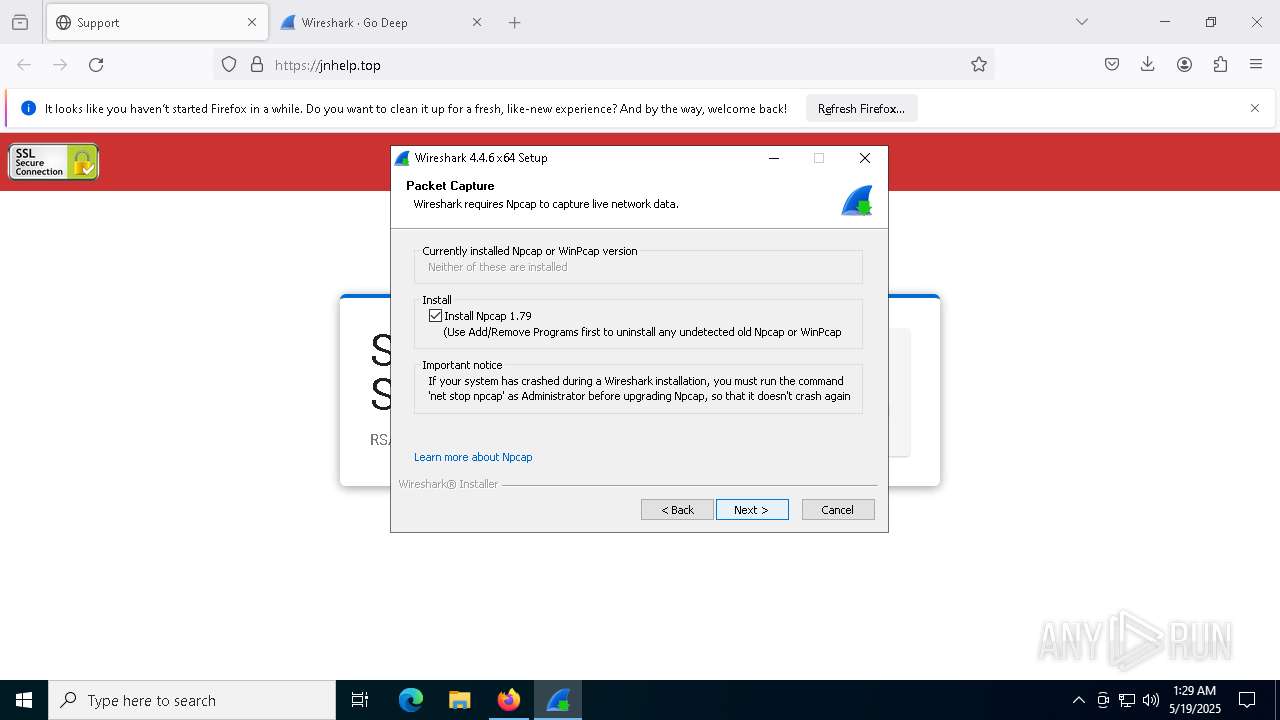Click the taskbar search box
Screen dimensions: 1280x720
(192, 700)
